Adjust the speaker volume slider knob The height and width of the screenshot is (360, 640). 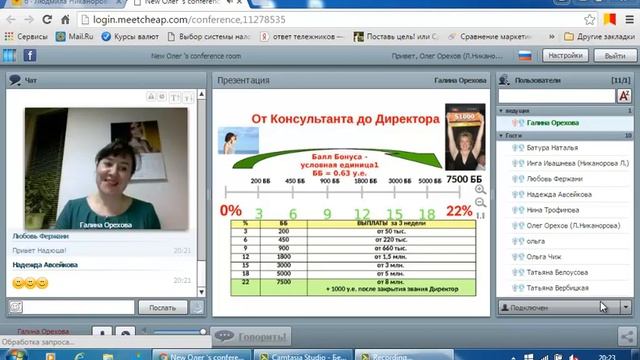203,331
